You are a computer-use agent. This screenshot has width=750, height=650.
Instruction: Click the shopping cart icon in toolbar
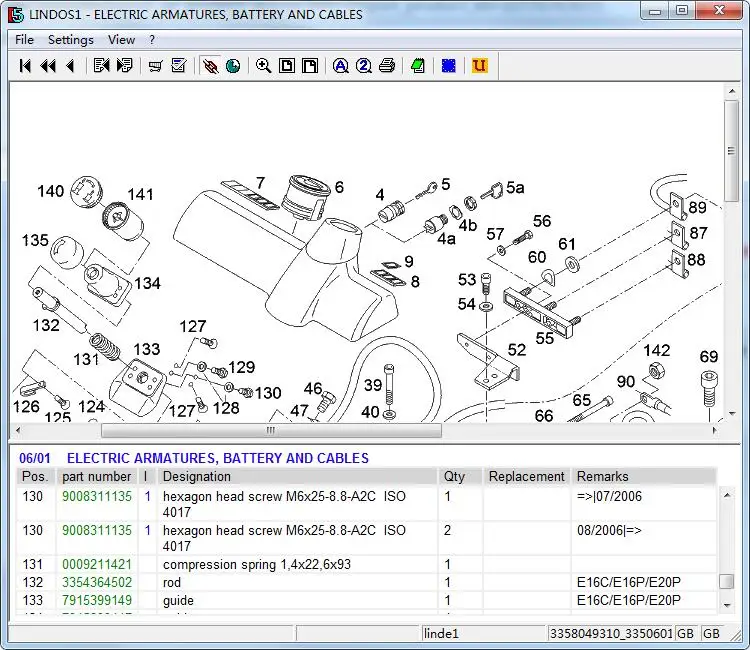tap(155, 66)
